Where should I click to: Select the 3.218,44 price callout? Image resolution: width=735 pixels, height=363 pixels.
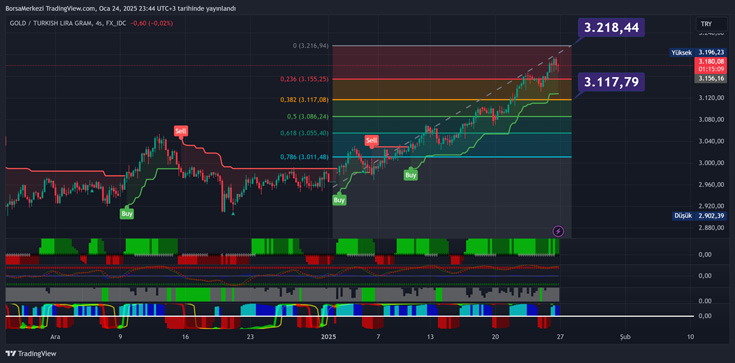coord(611,28)
